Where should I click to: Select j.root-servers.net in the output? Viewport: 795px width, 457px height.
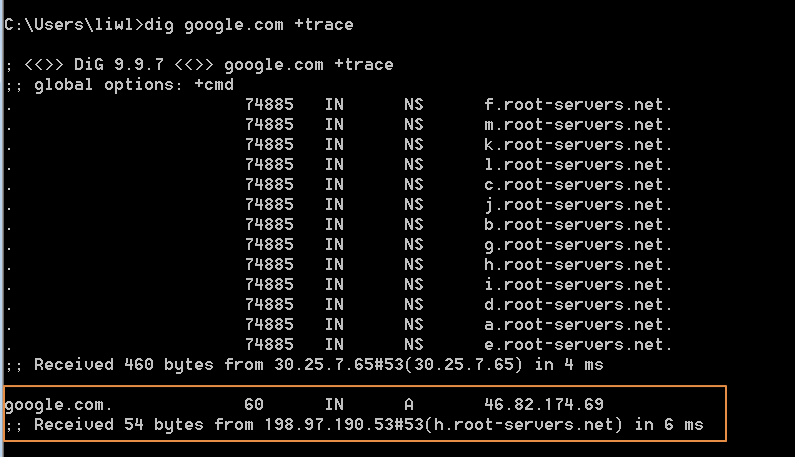coord(578,204)
